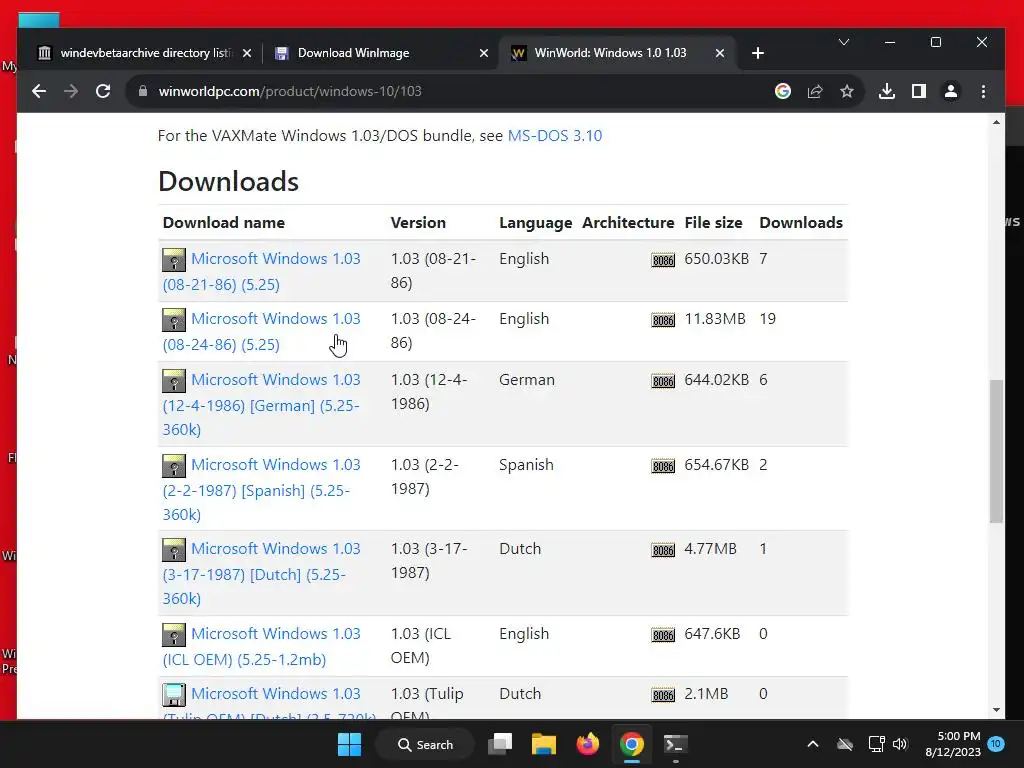Reload the WinWorld page

103,91
